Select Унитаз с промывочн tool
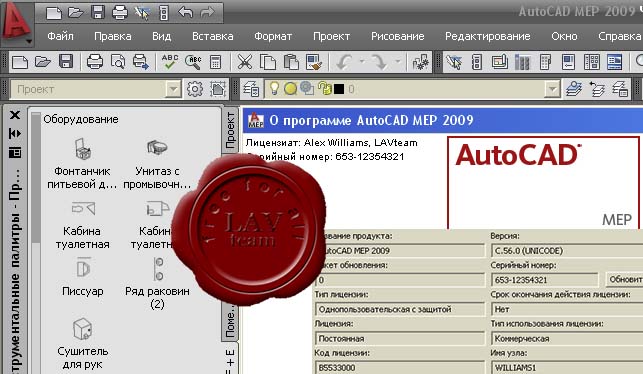 tap(157, 164)
